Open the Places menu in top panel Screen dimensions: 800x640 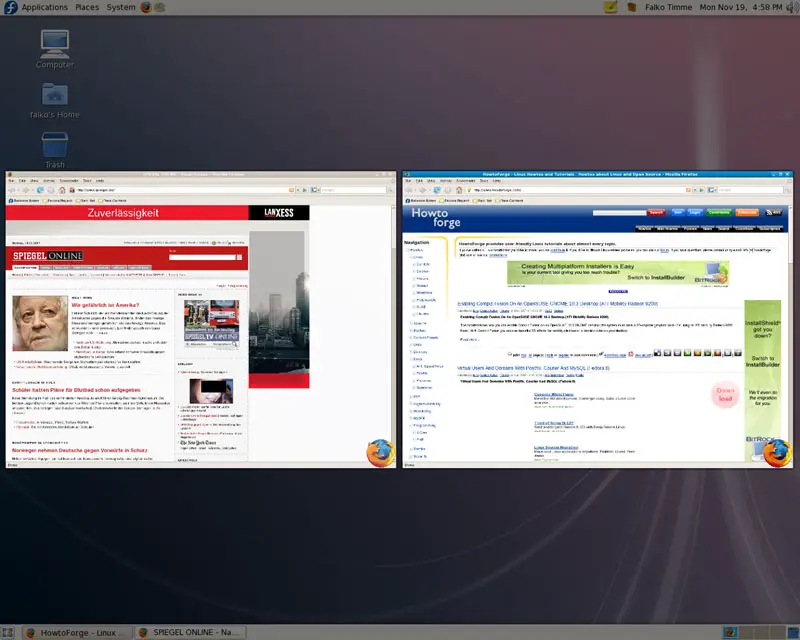point(87,7)
